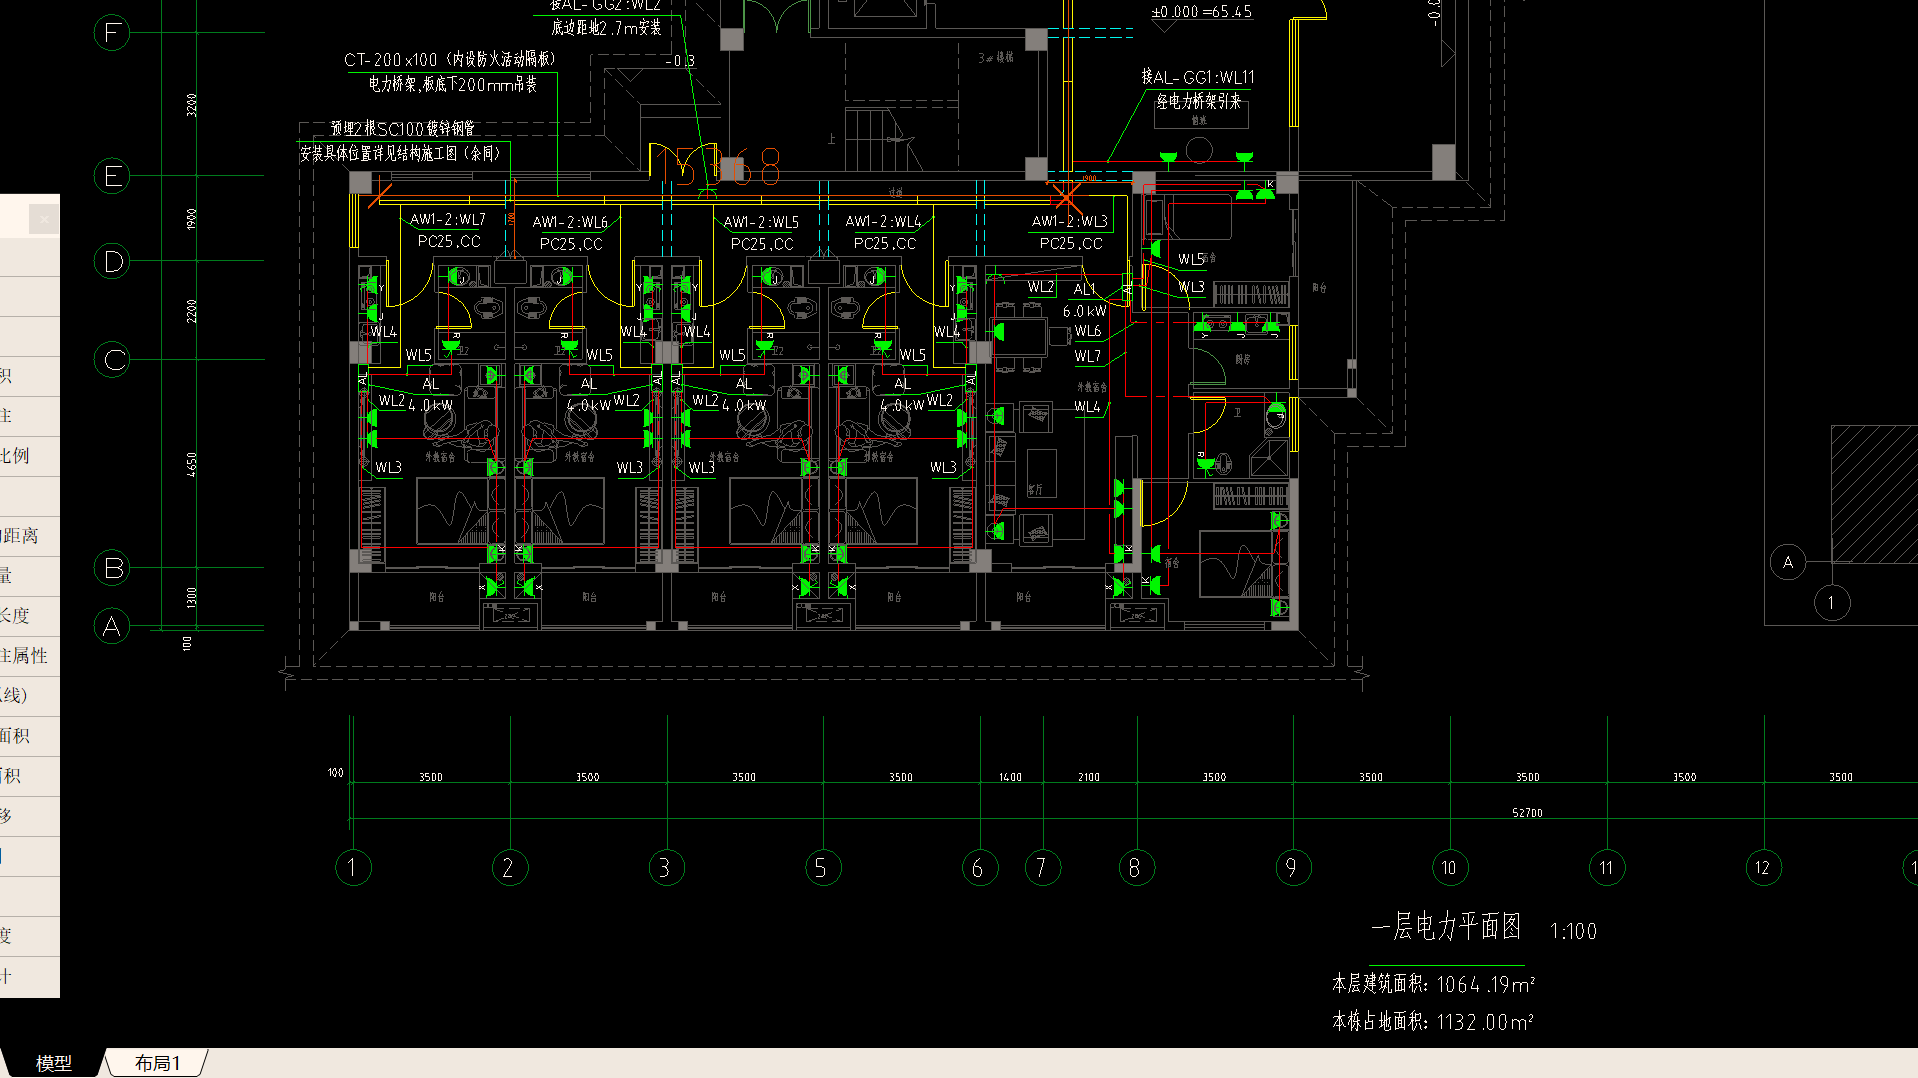Select bottom axis bubble 2
The image size is (1918, 1078).
click(x=509, y=867)
